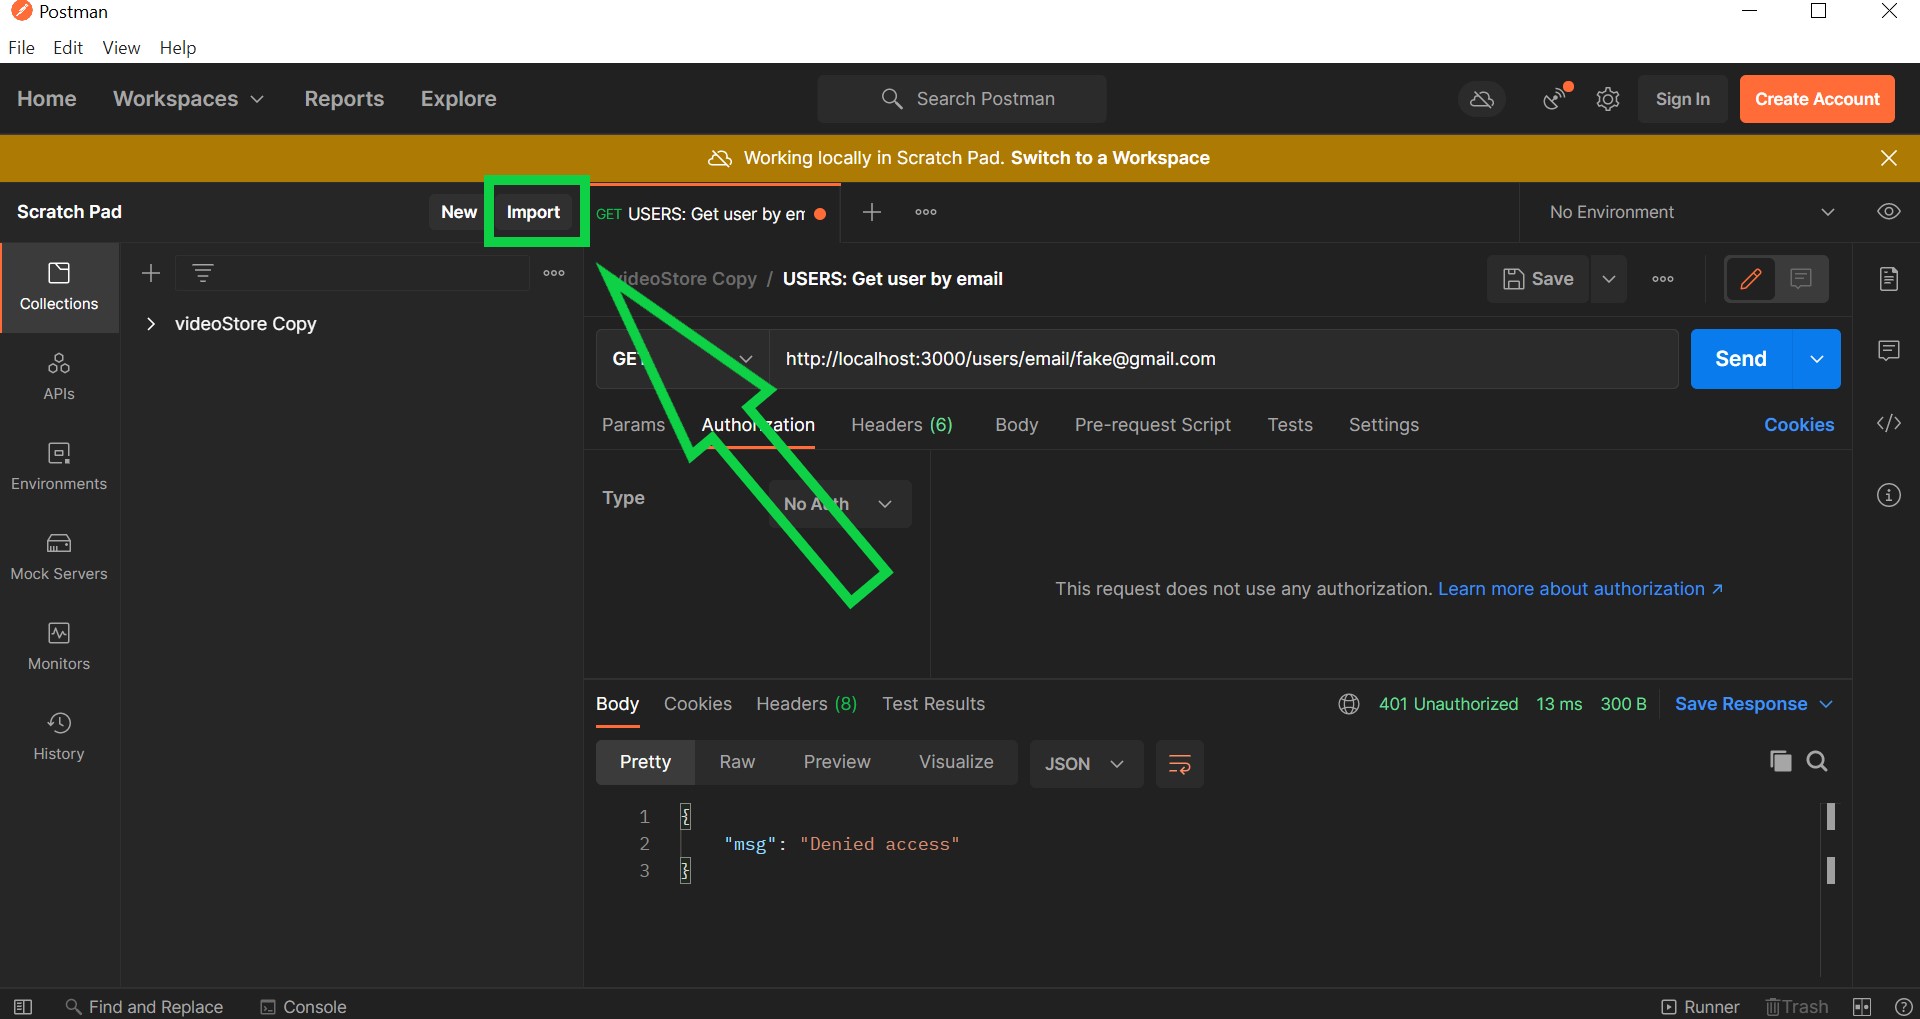Click the cloud sync offline icon
1920x1019 pixels.
(x=1482, y=99)
